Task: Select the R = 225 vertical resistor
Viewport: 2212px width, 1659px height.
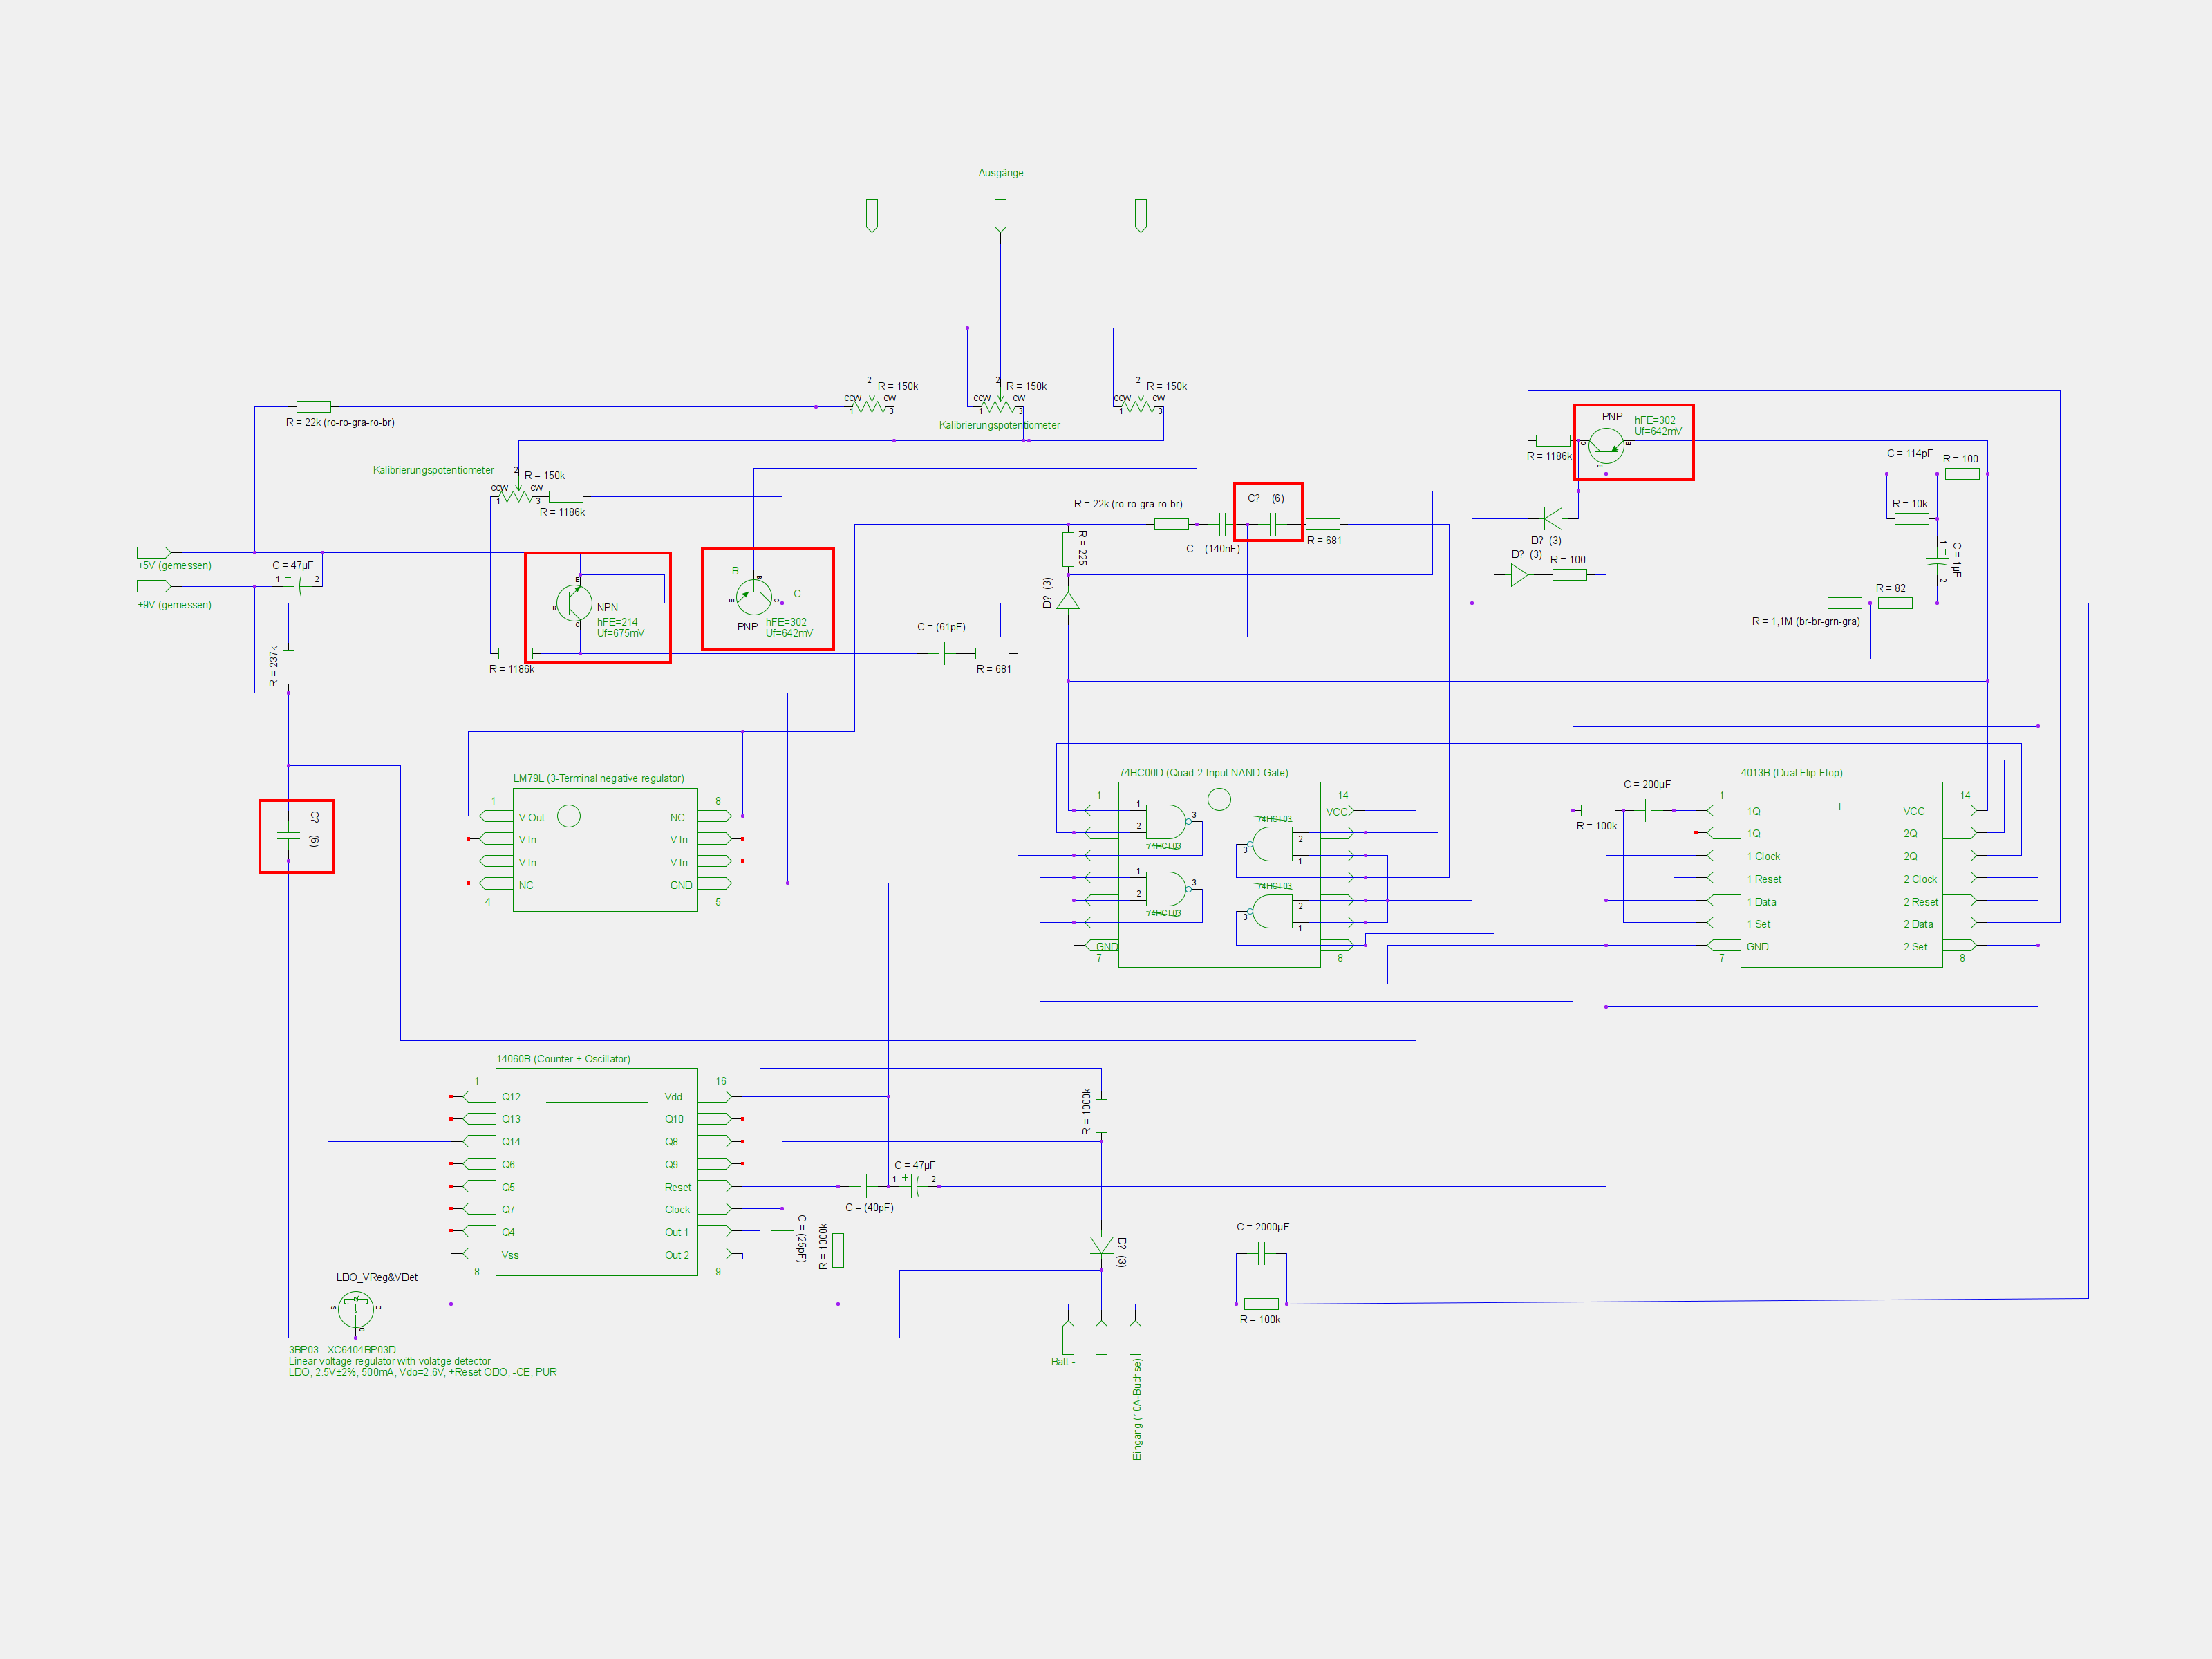Action: (x=1068, y=549)
